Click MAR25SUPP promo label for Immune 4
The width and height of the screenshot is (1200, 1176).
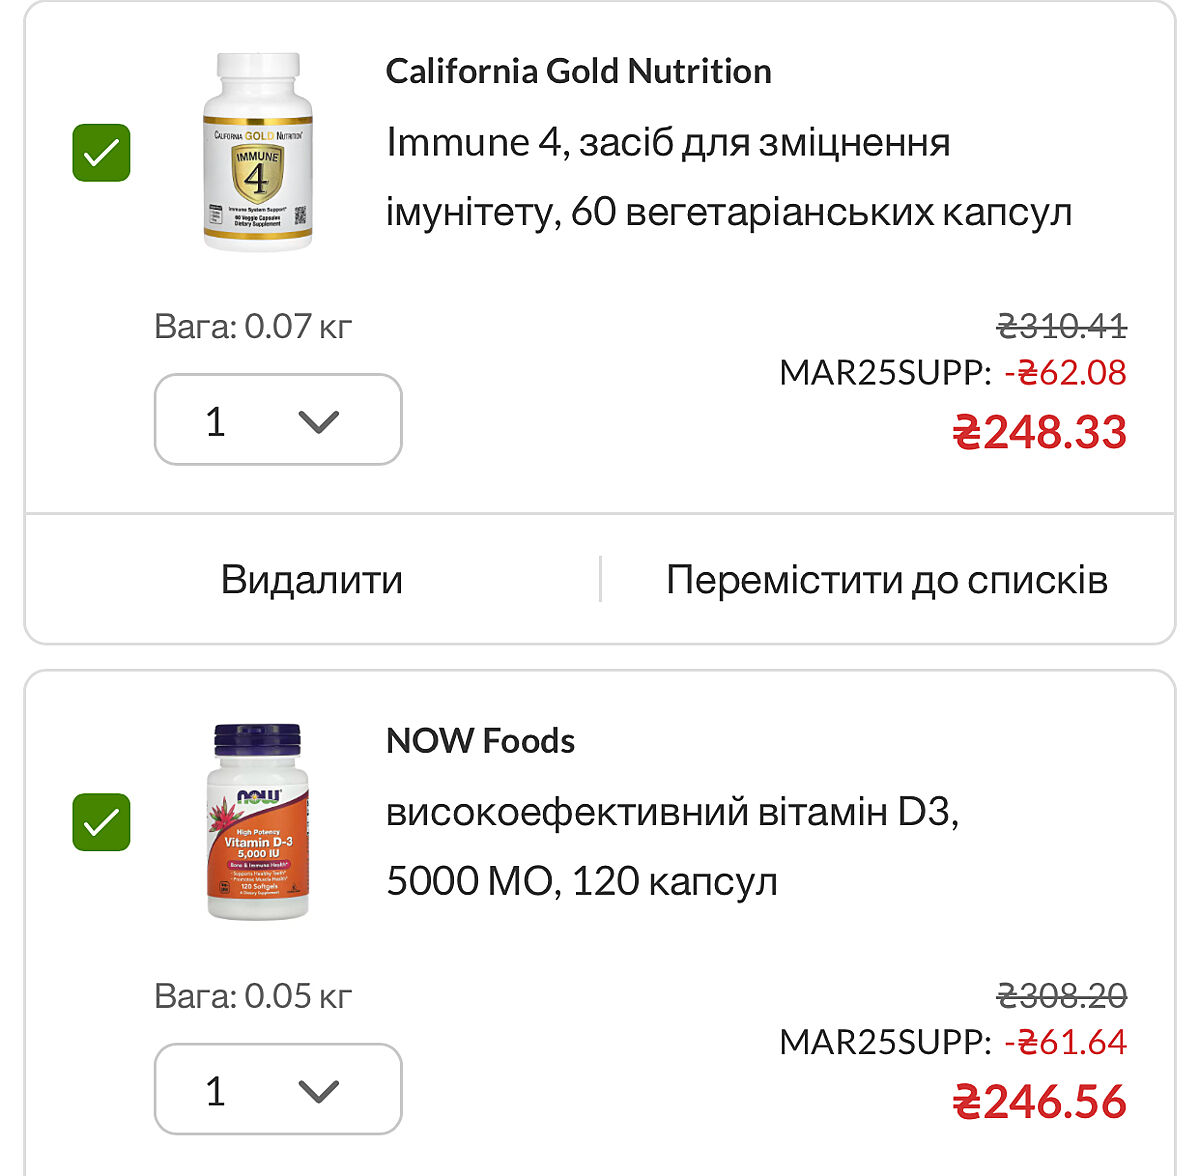pos(885,373)
